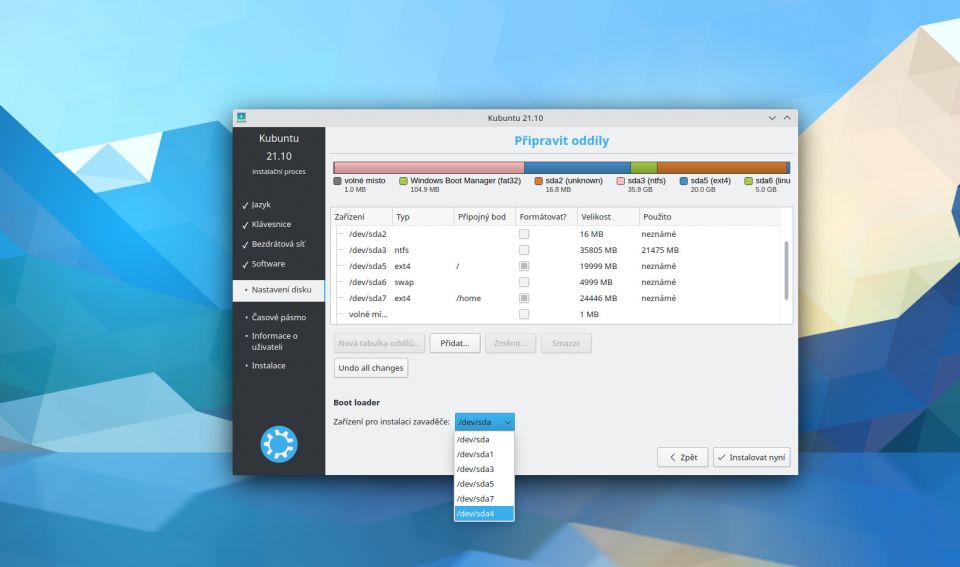This screenshot has width=960, height=567.
Task: Sort by the Velikost column header
Action: coord(609,217)
